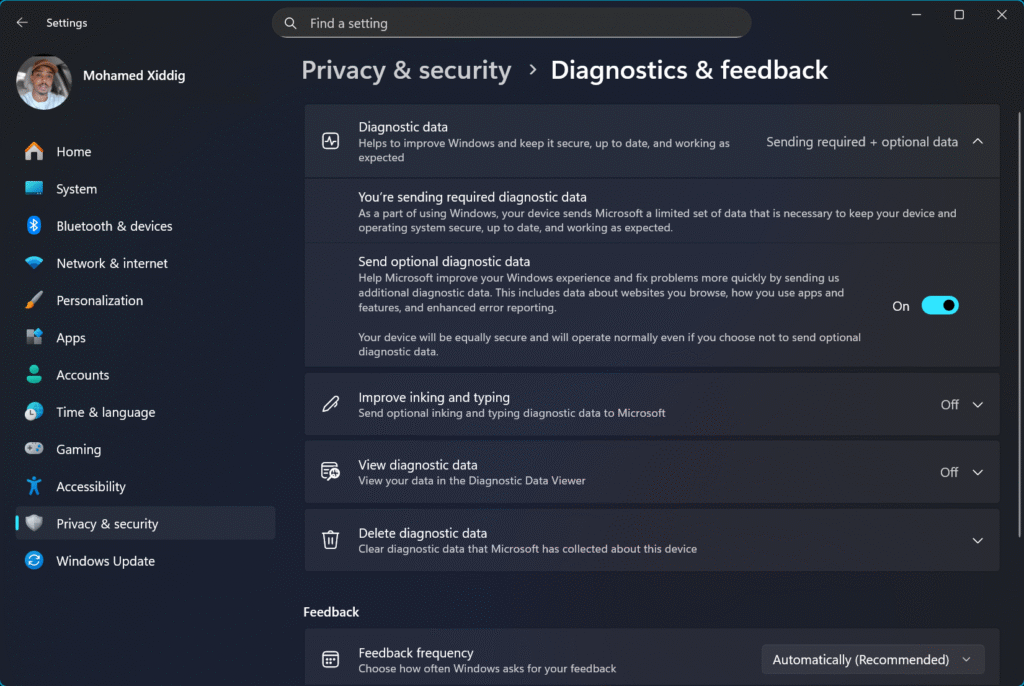Click the Delete diagnostic data trash icon
Viewport: 1024px width, 686px height.
330,540
